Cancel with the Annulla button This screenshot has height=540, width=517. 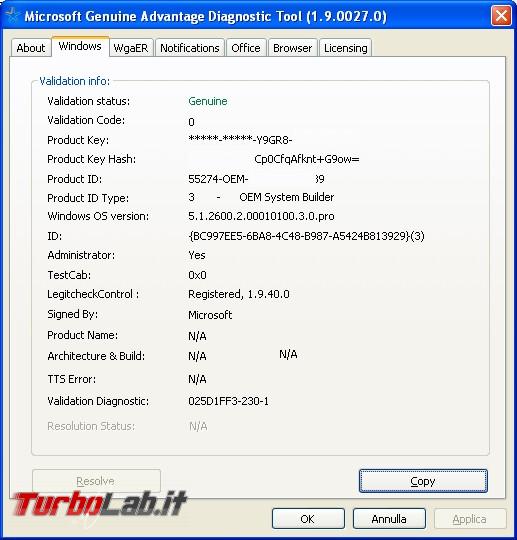(x=389, y=519)
